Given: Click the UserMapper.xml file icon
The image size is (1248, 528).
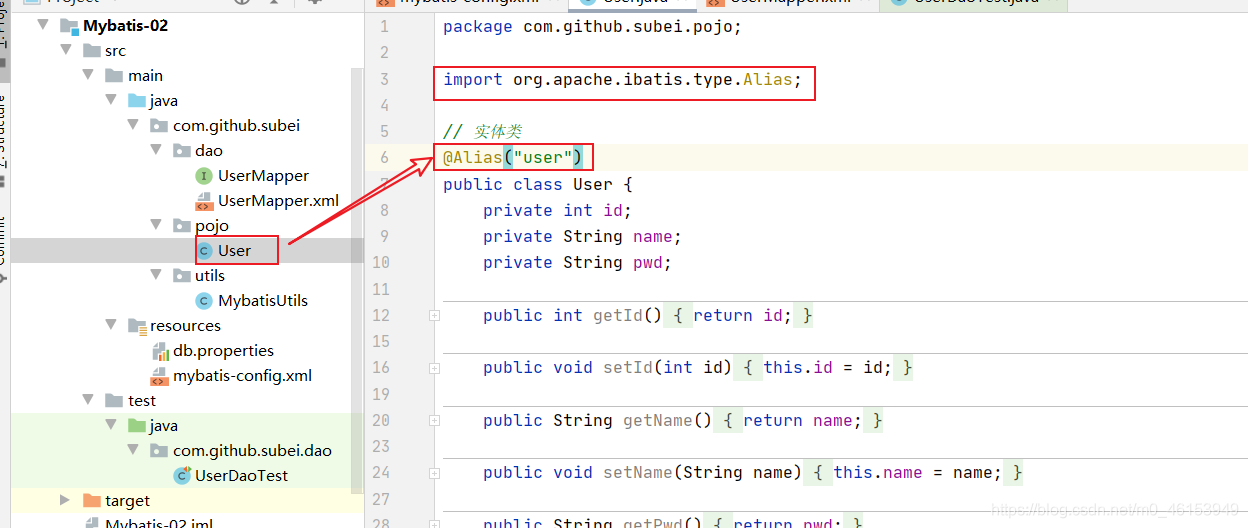Looking at the screenshot, I should pos(204,201).
